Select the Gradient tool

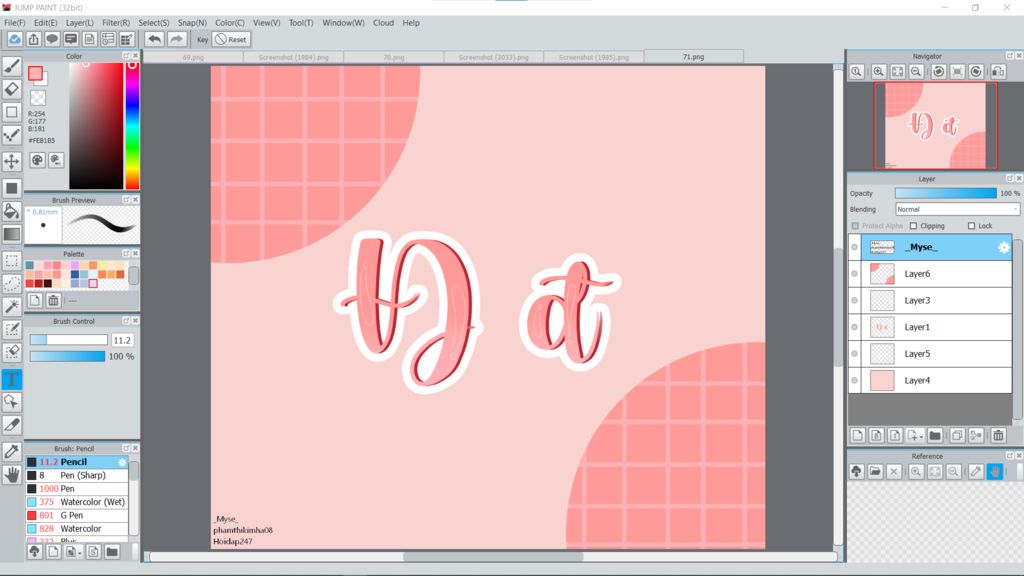click(12, 234)
